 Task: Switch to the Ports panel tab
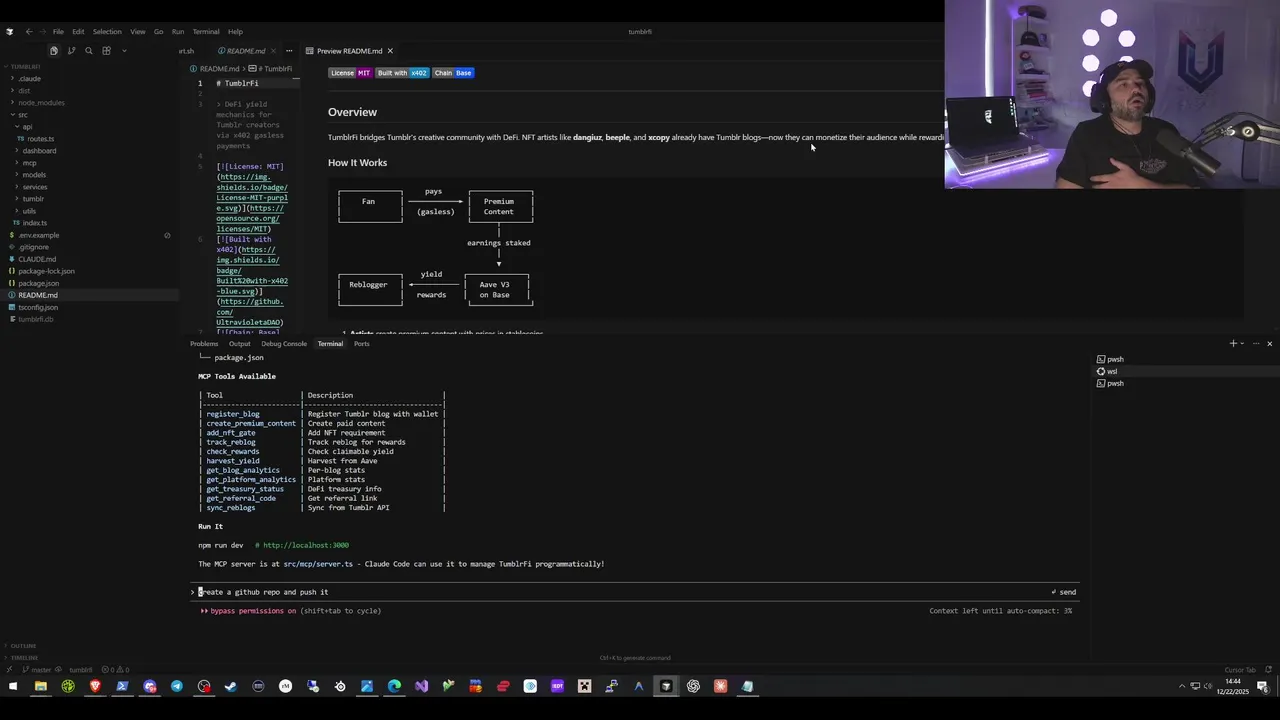[x=361, y=344]
